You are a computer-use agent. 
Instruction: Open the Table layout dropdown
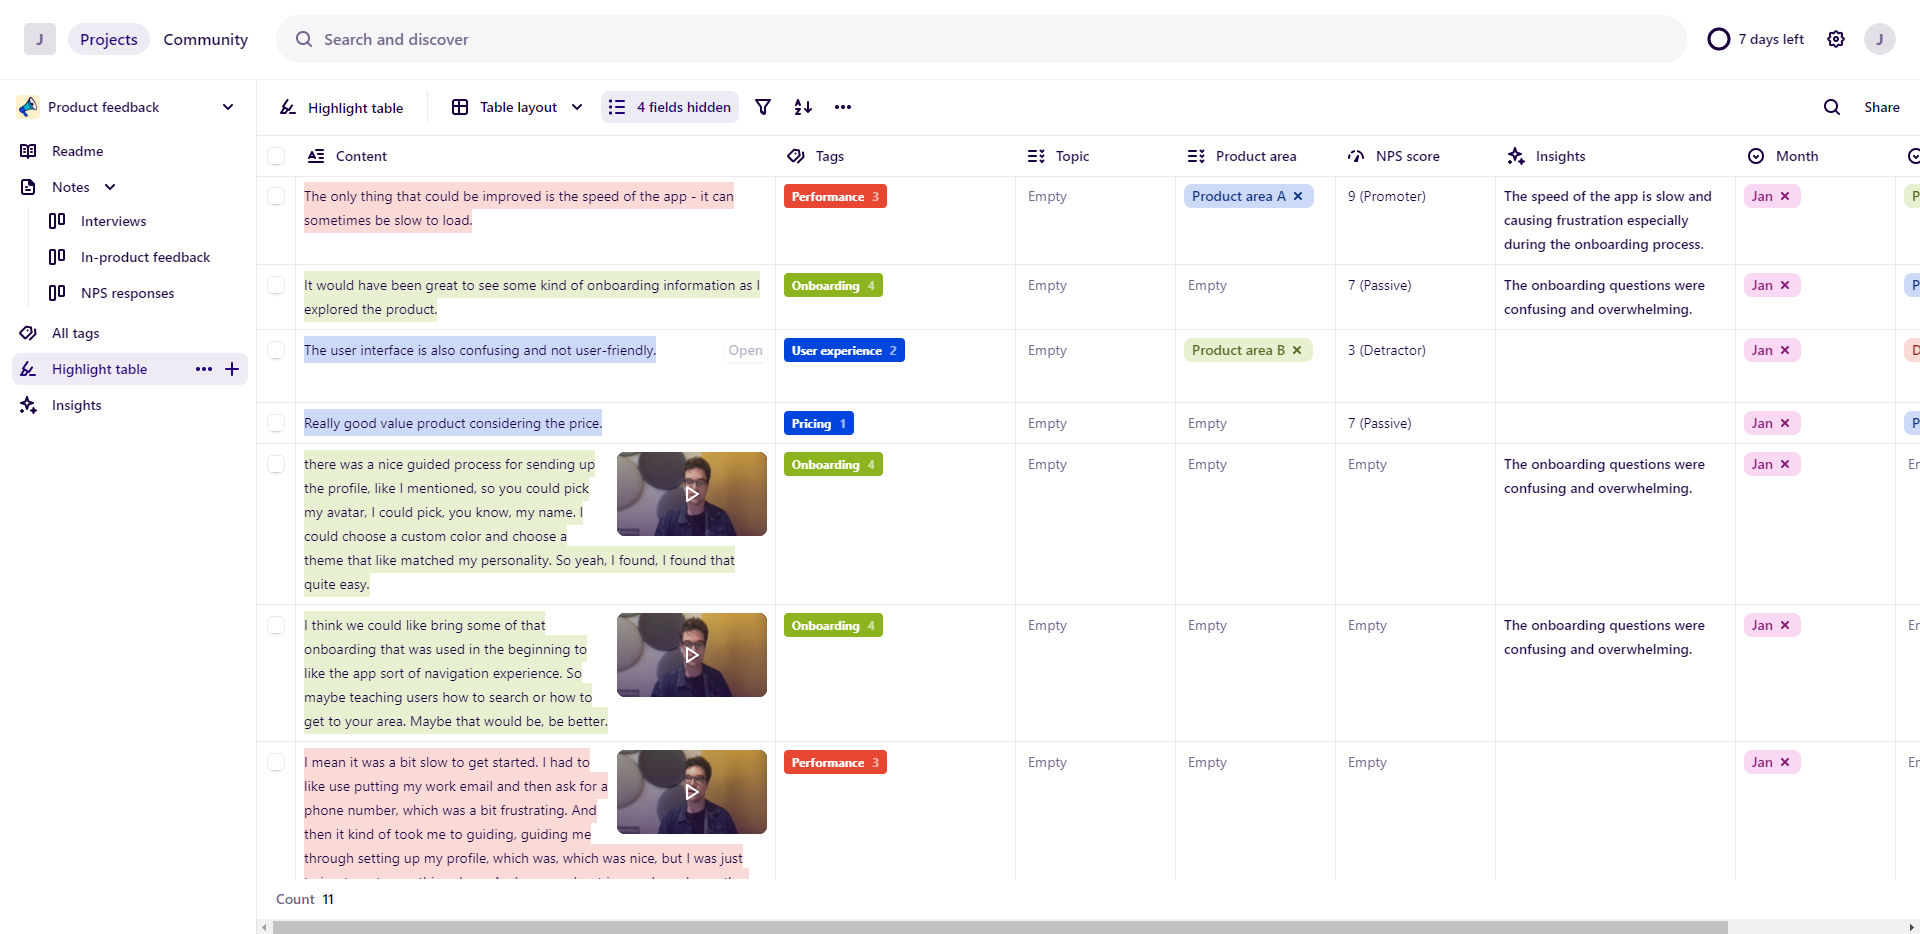[517, 107]
